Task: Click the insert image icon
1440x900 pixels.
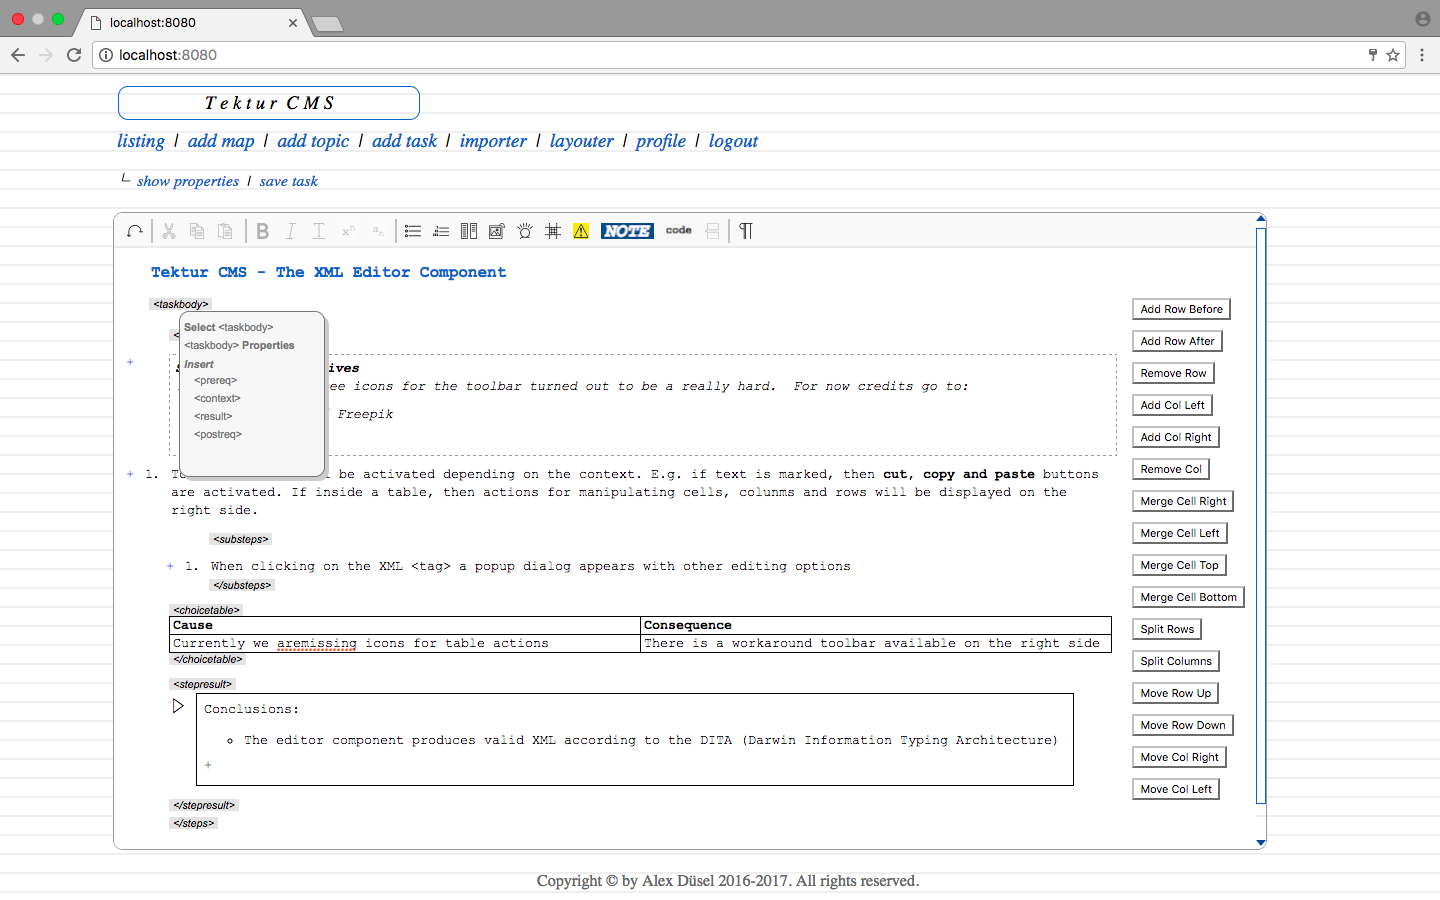Action: pos(496,232)
